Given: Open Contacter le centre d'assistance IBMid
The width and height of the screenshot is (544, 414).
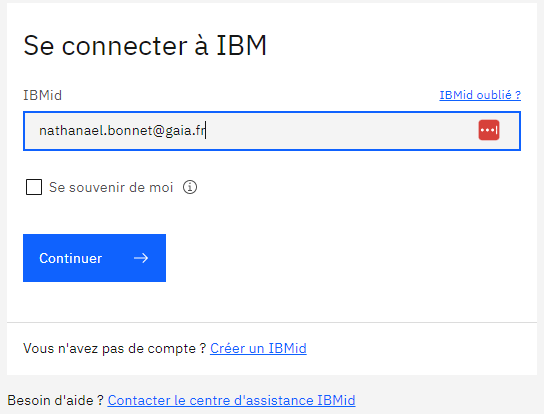Looking at the screenshot, I should point(231,400).
